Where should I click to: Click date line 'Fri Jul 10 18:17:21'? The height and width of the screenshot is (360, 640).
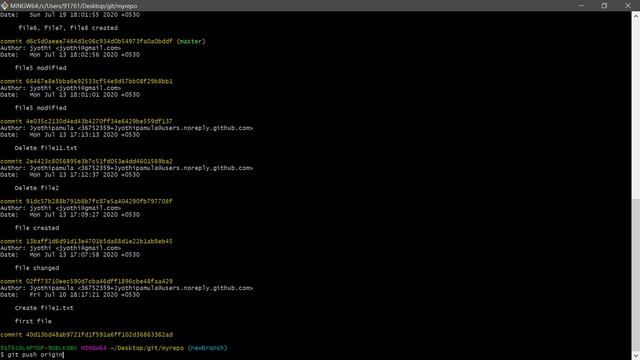[x=70, y=295]
